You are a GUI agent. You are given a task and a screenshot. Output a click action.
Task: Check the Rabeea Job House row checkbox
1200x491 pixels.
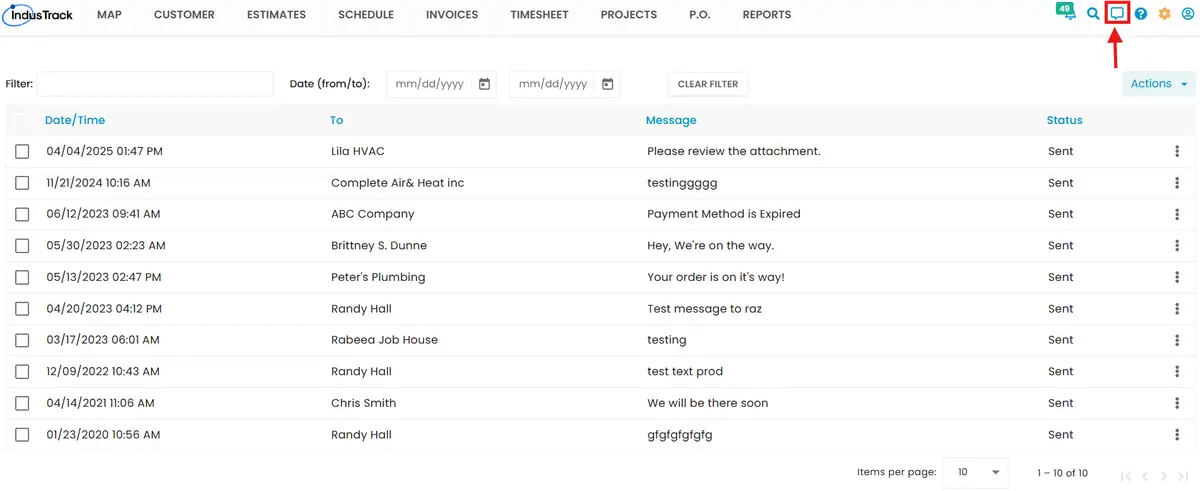pyautogui.click(x=22, y=340)
